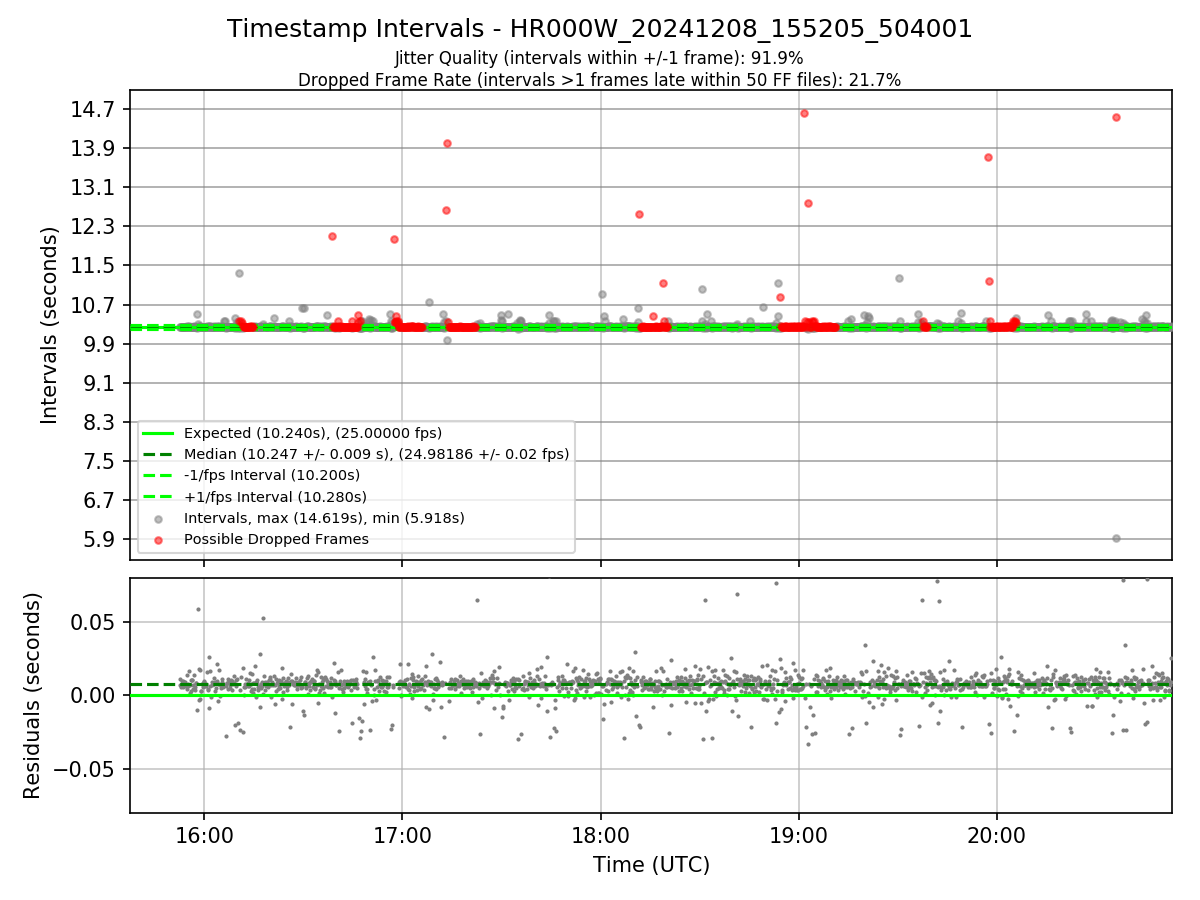Click the 12.3 y-axis tick label
The image size is (1200, 900).
pyautogui.click(x=94, y=226)
